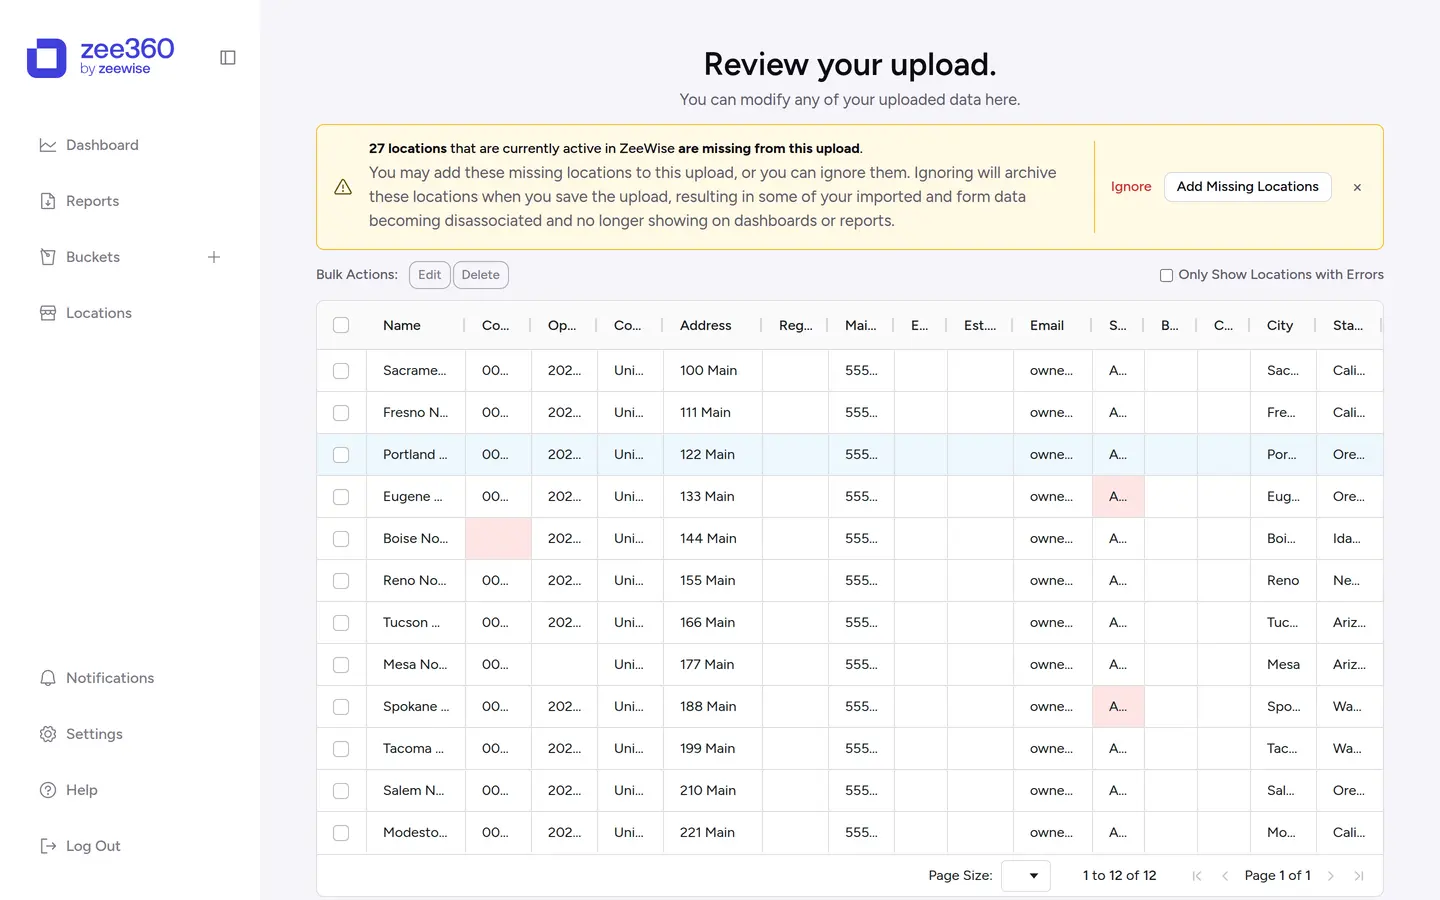Add a new bucket with the plus icon

click(x=214, y=257)
